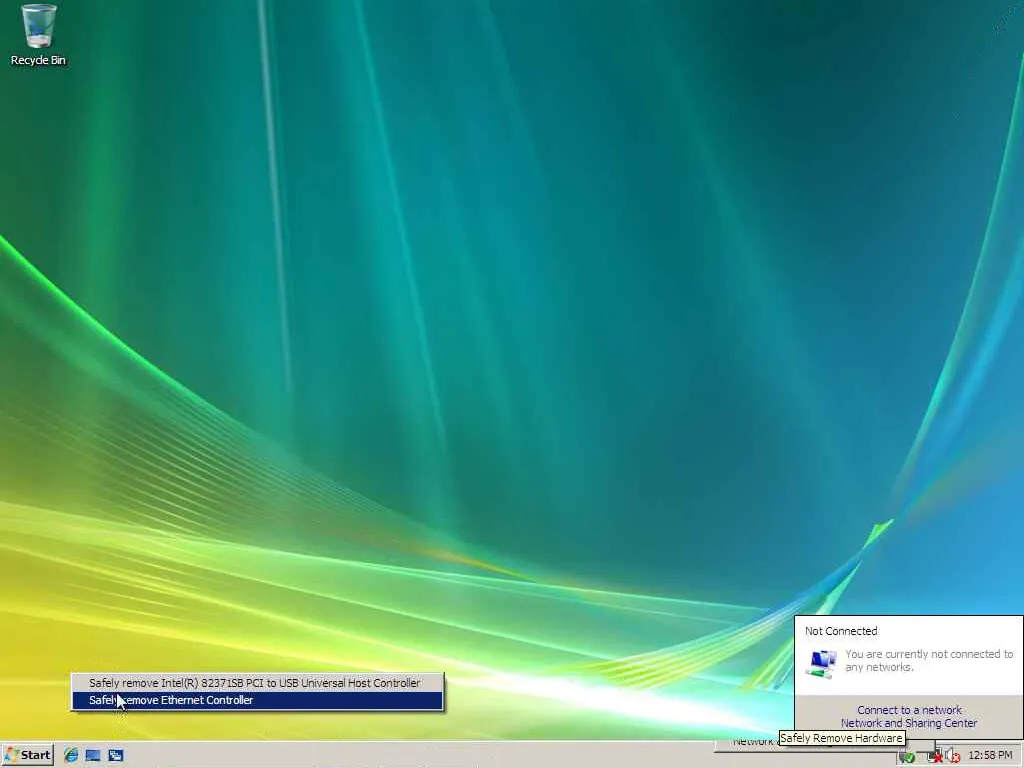Click the 12:58 PM clock
The height and width of the screenshot is (768, 1024).
990,756
